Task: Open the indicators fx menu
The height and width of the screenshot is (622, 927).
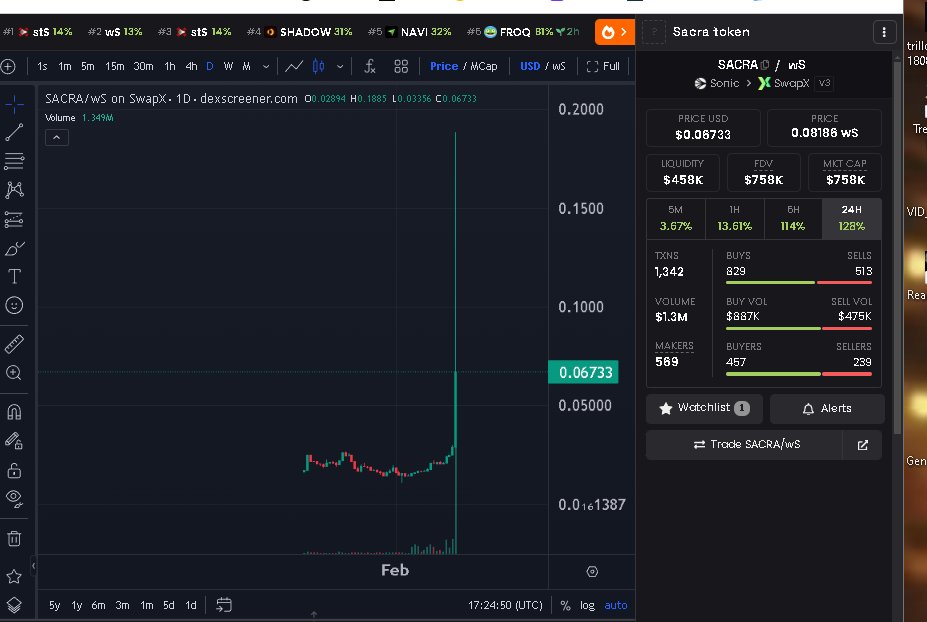Action: pyautogui.click(x=369, y=66)
